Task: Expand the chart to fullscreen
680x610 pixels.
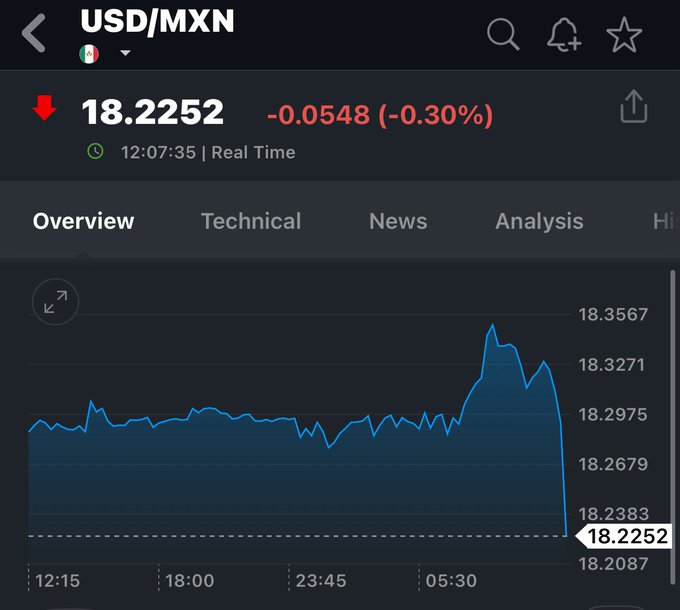Action: pyautogui.click(x=56, y=300)
